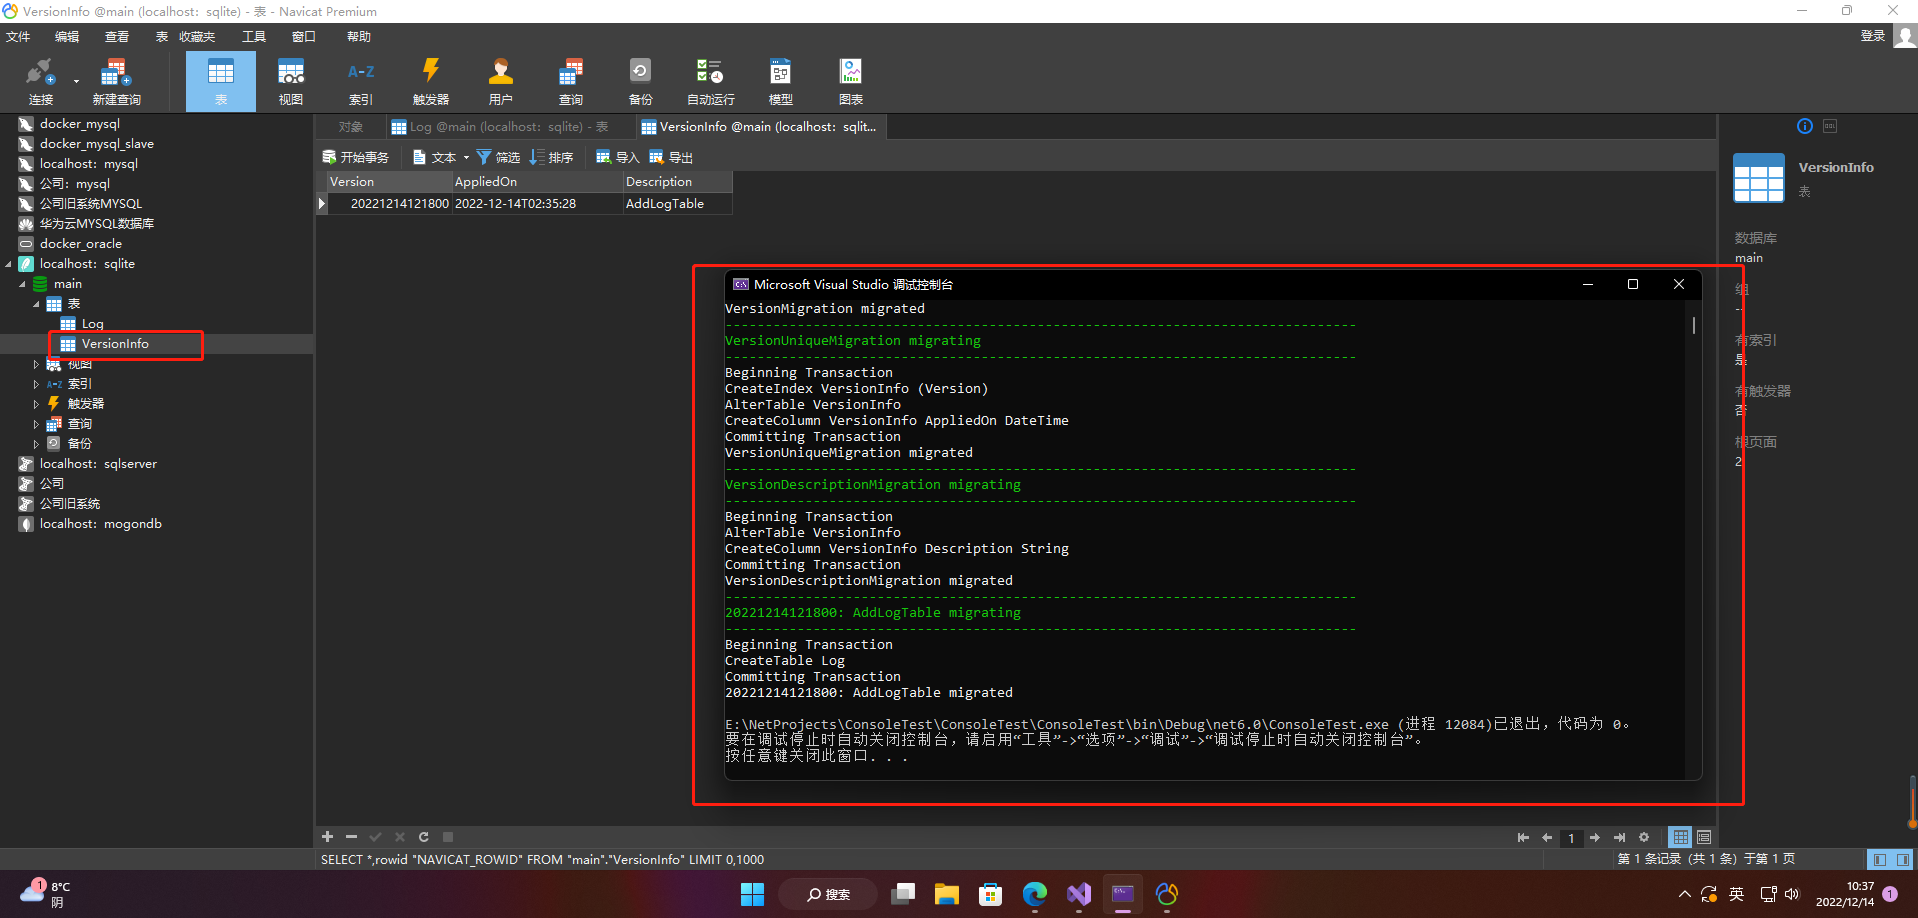The image size is (1918, 918).
Task: Open the 连接 dropdown arrow
Action: click(76, 81)
